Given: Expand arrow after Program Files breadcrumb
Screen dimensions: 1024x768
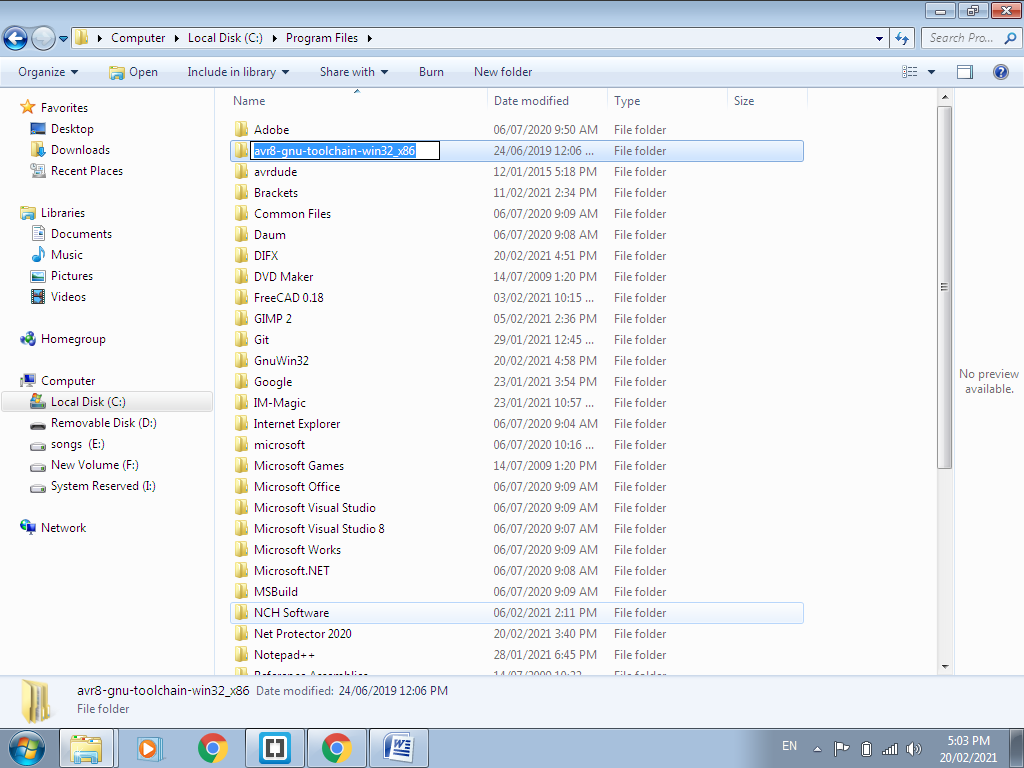Looking at the screenshot, I should pyautogui.click(x=370, y=38).
